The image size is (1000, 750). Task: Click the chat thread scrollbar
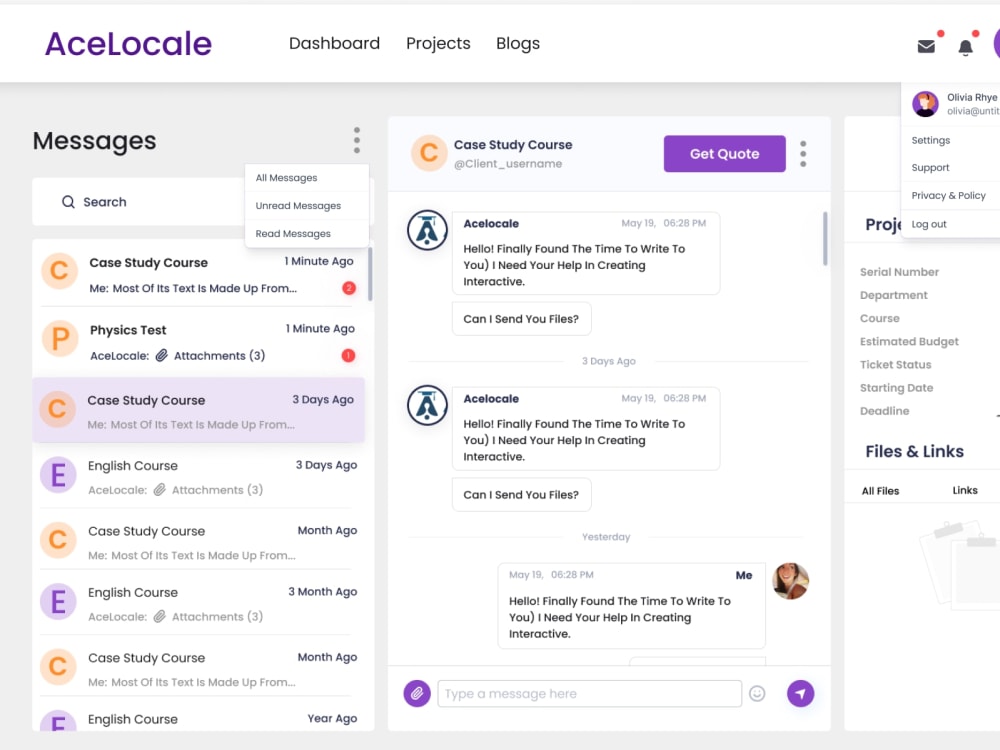point(825,239)
